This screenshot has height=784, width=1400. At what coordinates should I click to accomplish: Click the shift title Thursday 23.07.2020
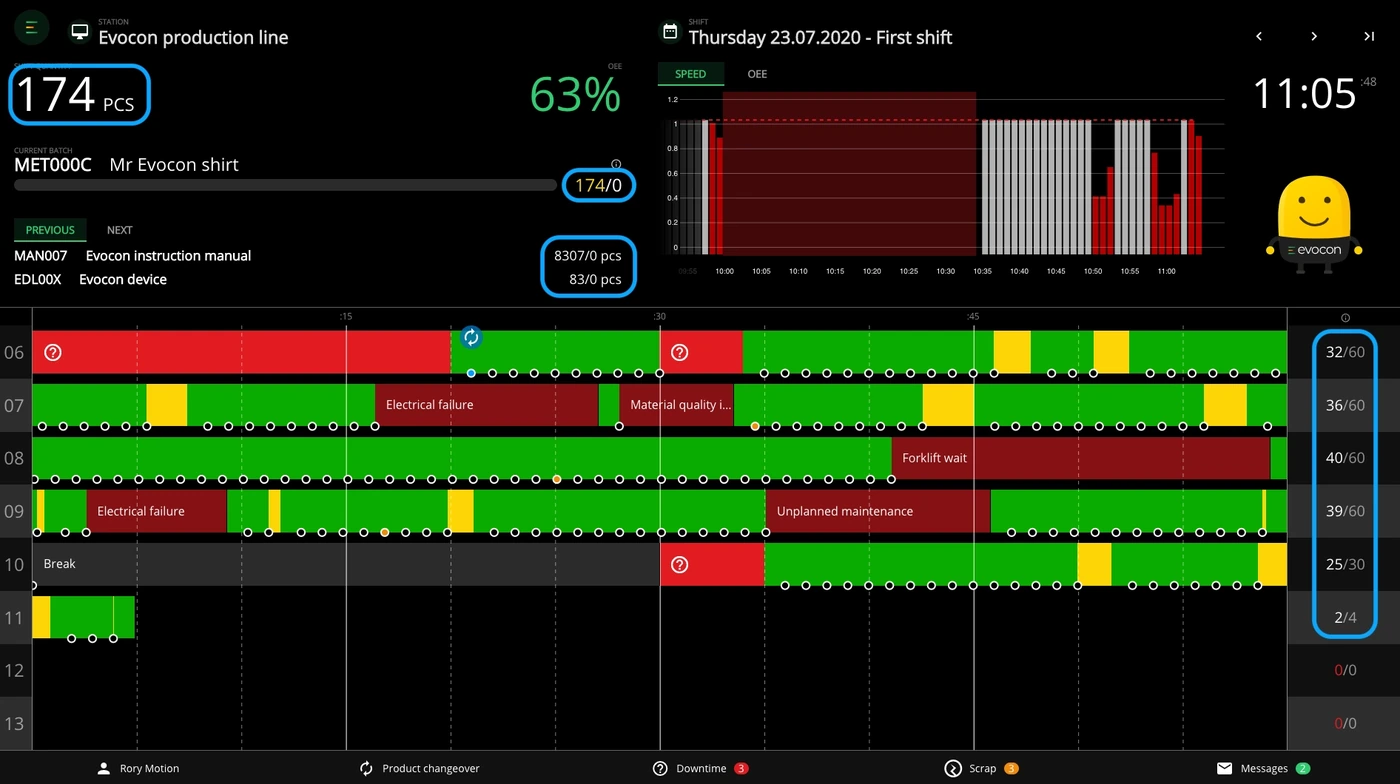pyautogui.click(x=820, y=38)
